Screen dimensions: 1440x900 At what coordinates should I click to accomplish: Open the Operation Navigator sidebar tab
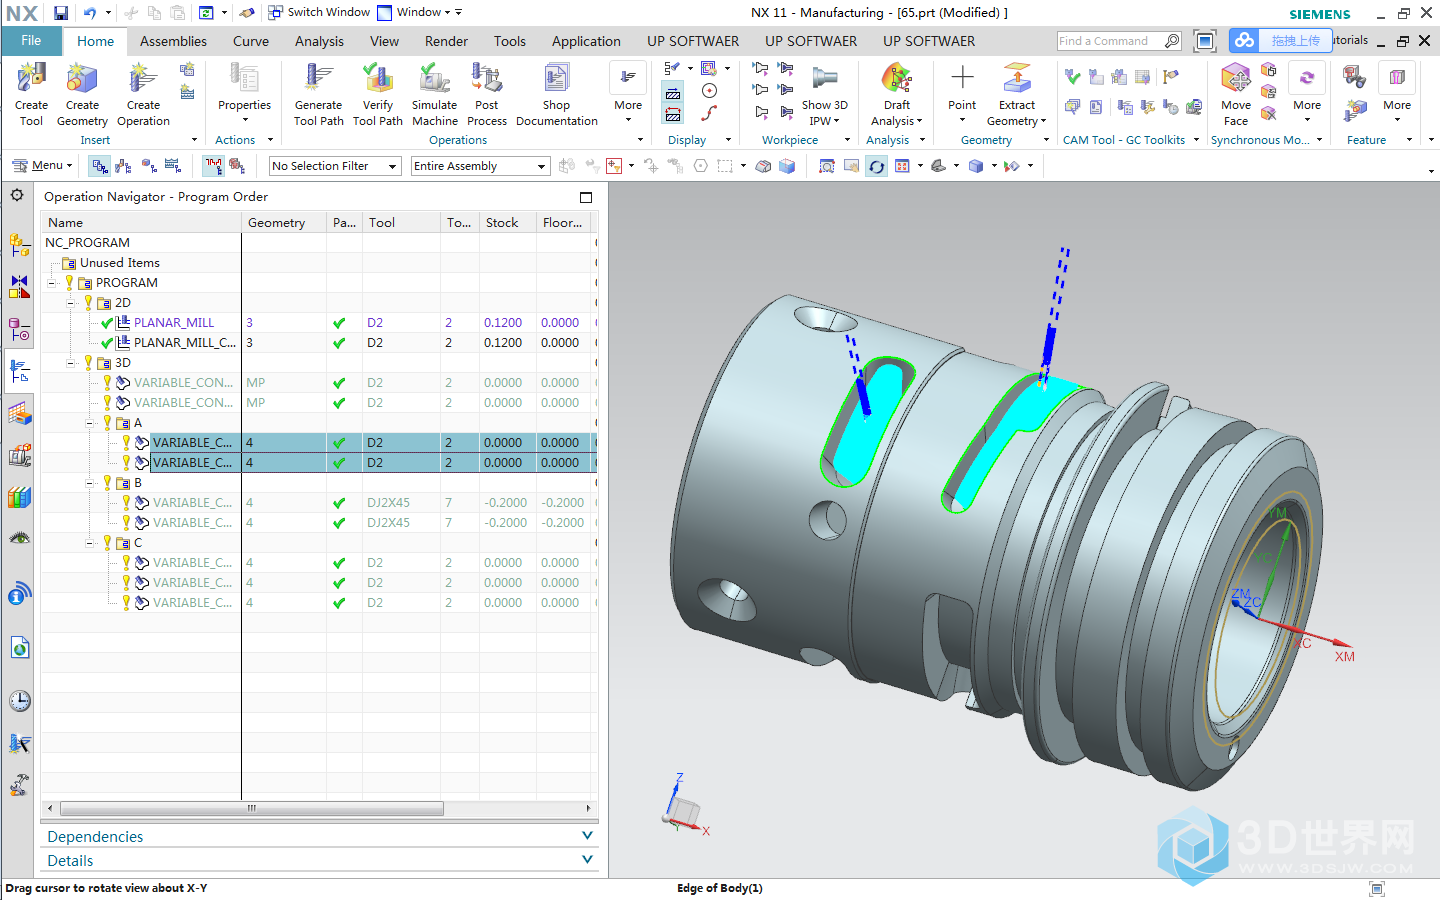coord(19,372)
